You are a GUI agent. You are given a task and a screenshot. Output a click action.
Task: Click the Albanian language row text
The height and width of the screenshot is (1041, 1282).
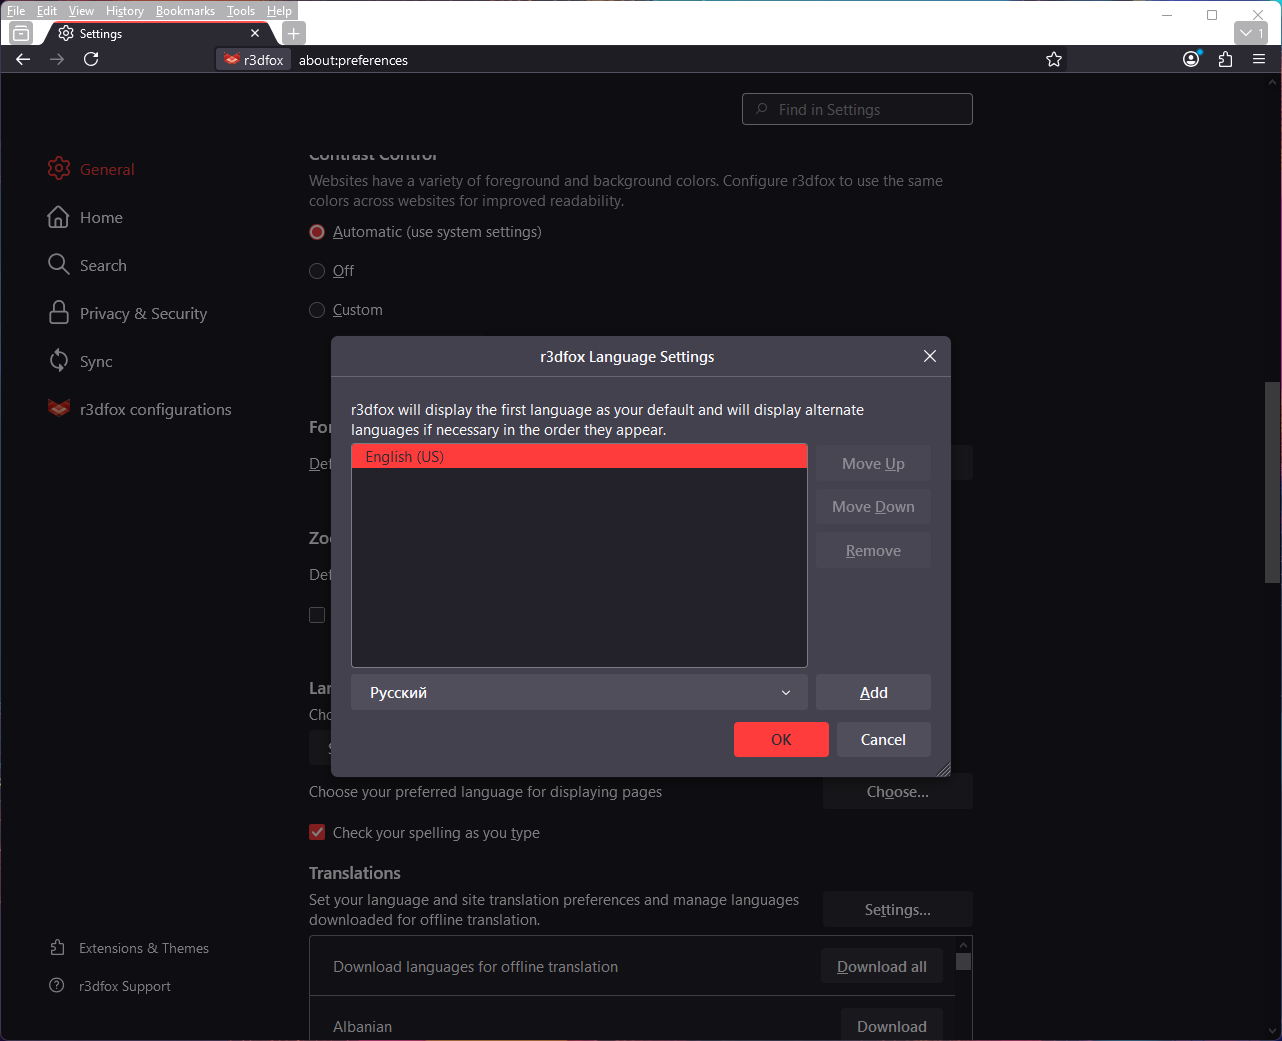pyautogui.click(x=362, y=1026)
